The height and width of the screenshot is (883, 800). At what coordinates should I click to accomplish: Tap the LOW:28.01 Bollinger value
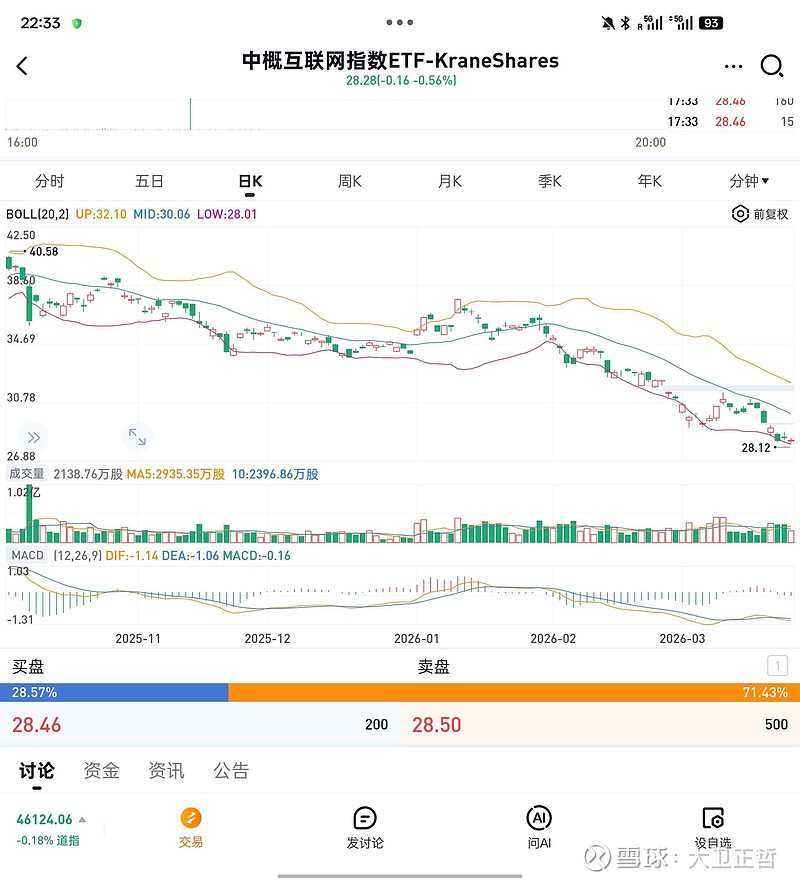tap(227, 214)
